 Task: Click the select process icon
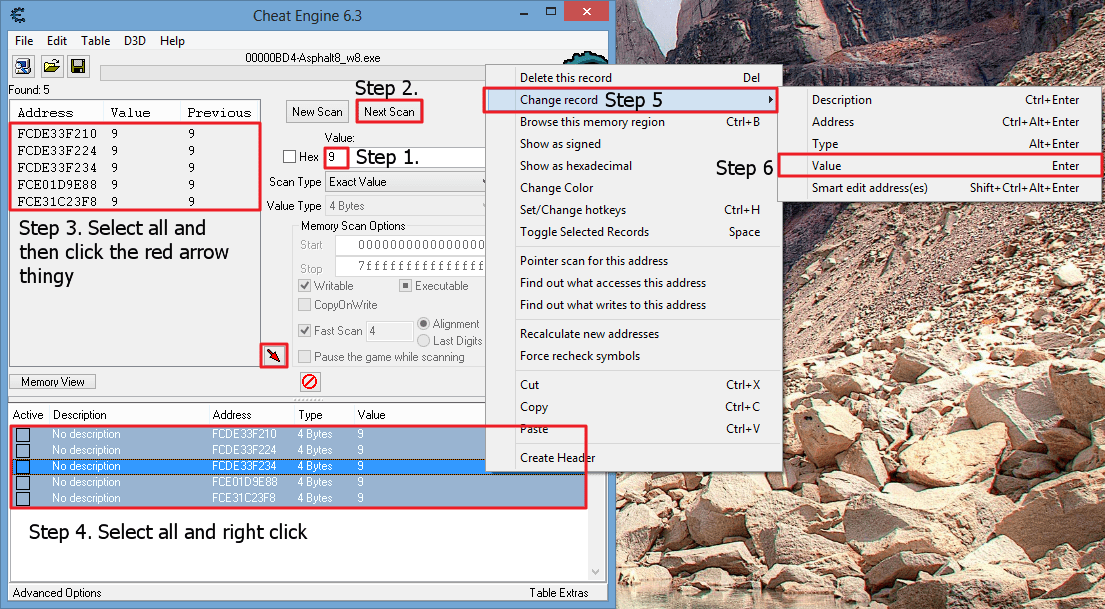tap(23, 67)
